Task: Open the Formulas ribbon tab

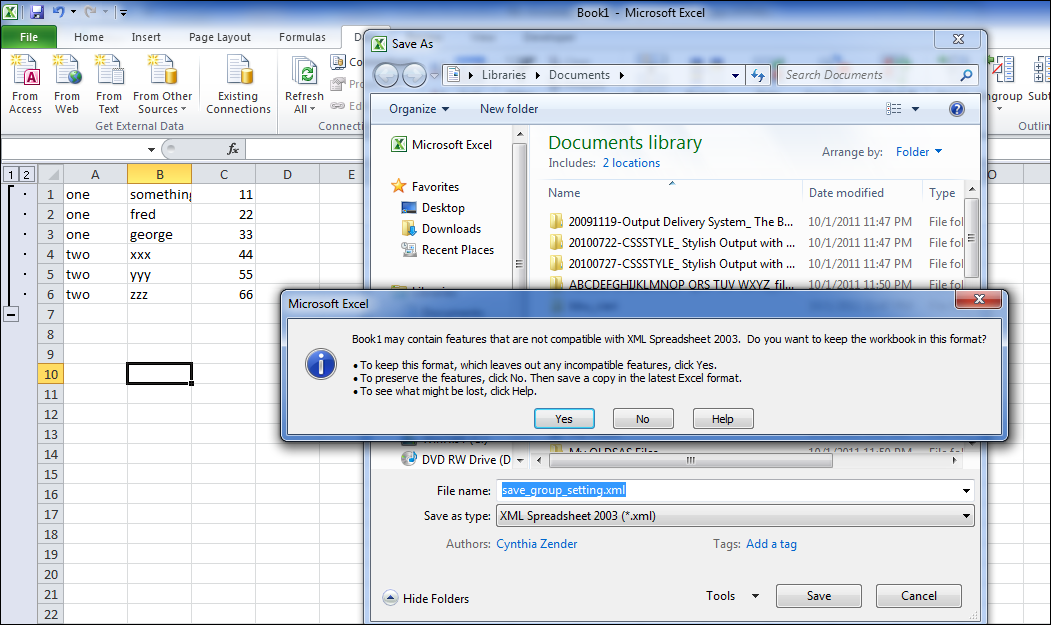Action: click(x=301, y=36)
